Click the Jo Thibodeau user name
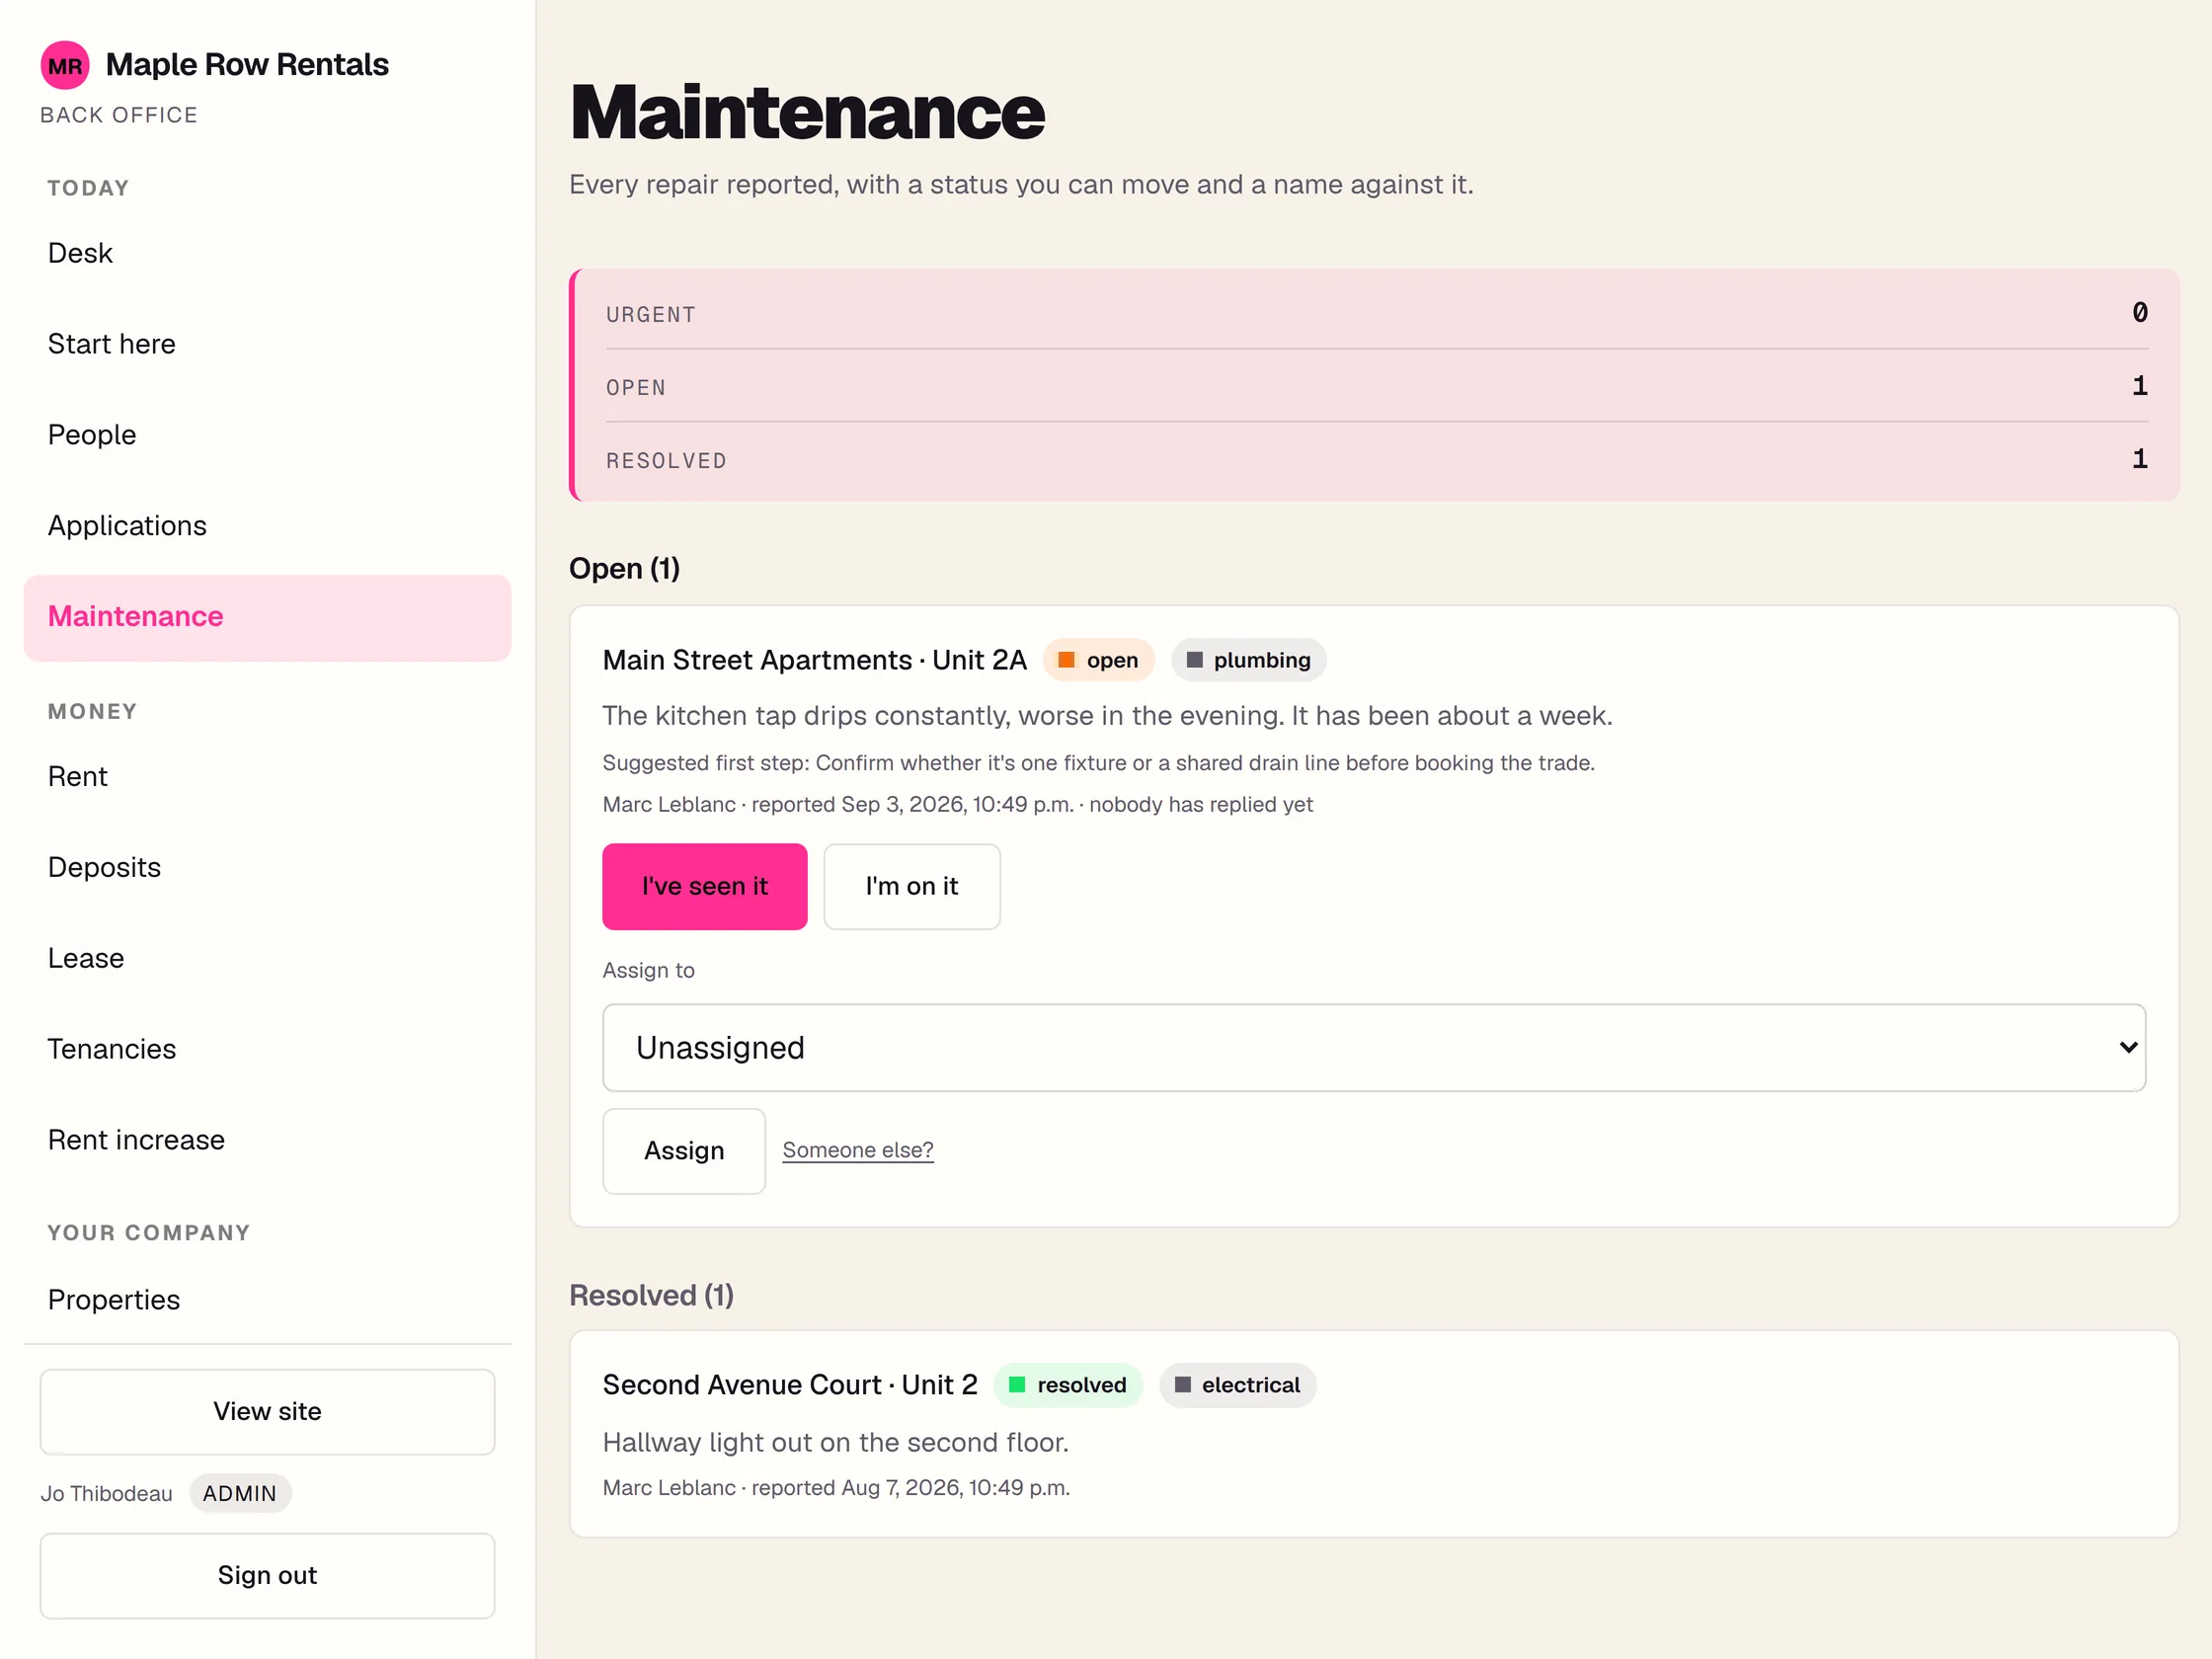Screen dimensions: 2212x1659 pyautogui.click(x=106, y=1494)
